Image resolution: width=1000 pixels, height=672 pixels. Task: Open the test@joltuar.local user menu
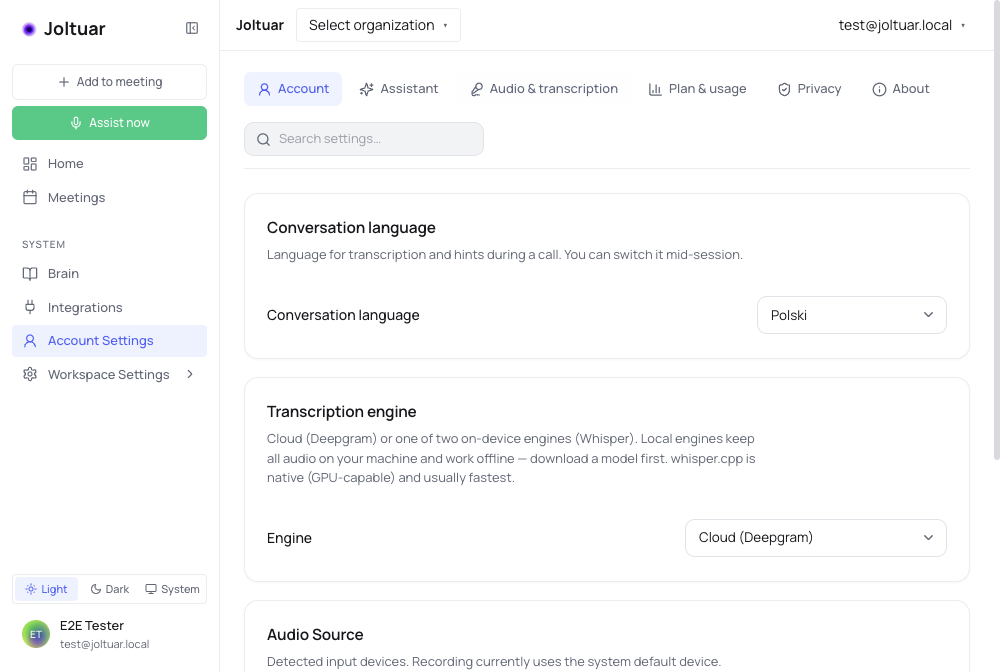902,26
